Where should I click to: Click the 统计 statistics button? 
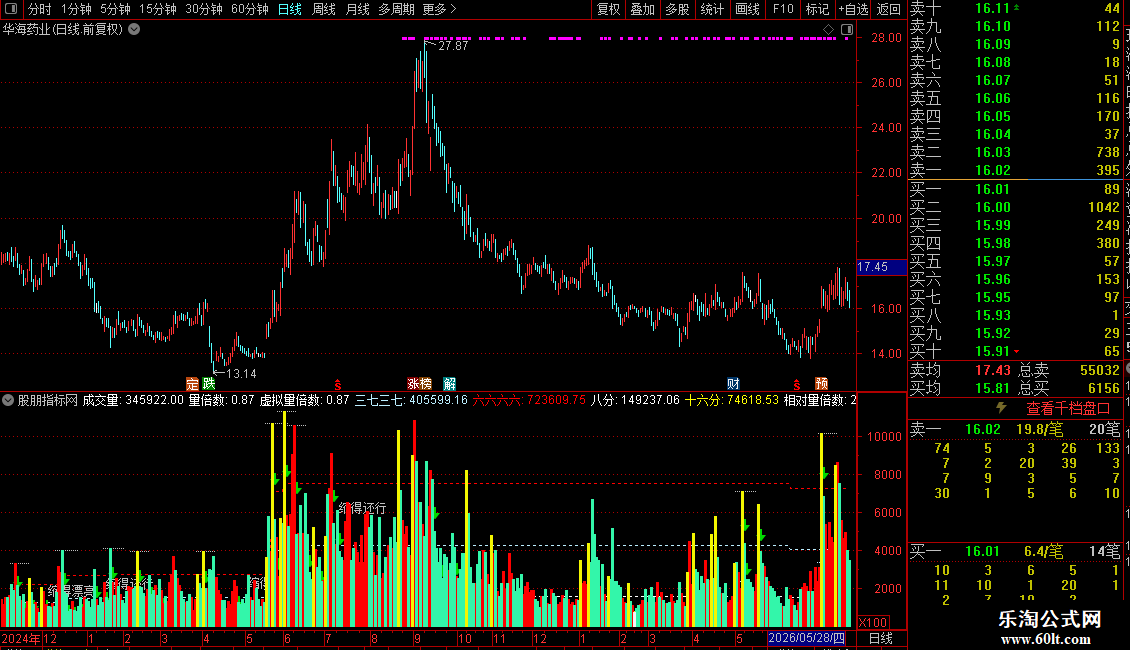tap(712, 9)
